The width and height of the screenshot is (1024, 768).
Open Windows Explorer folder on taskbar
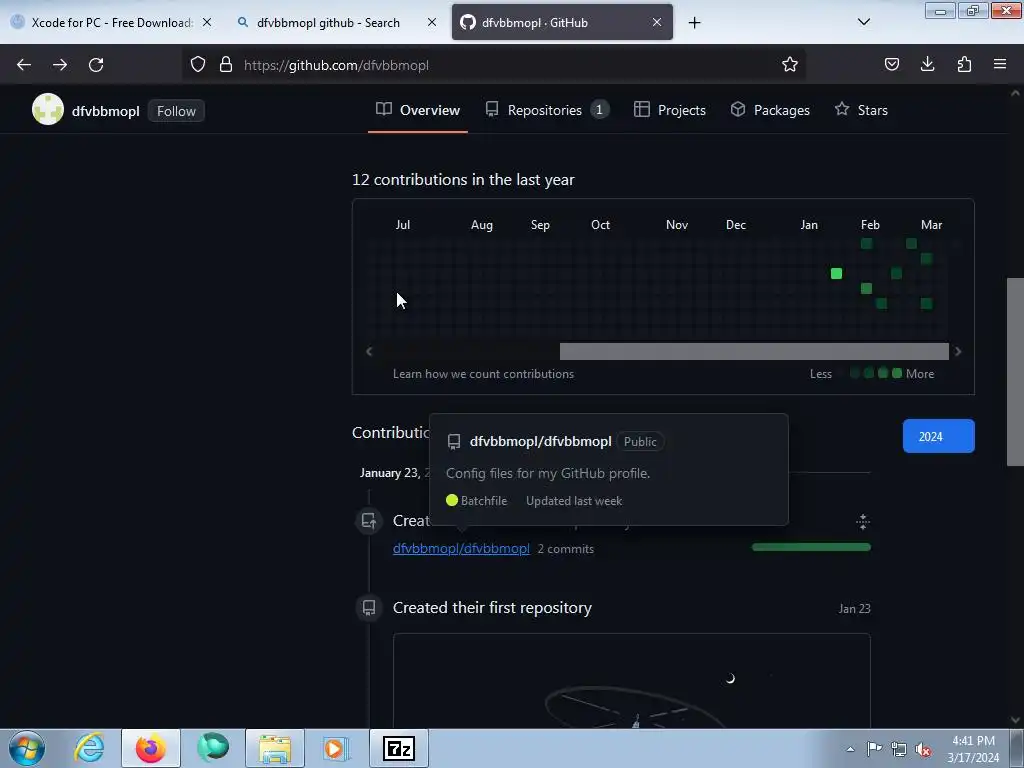(275, 748)
